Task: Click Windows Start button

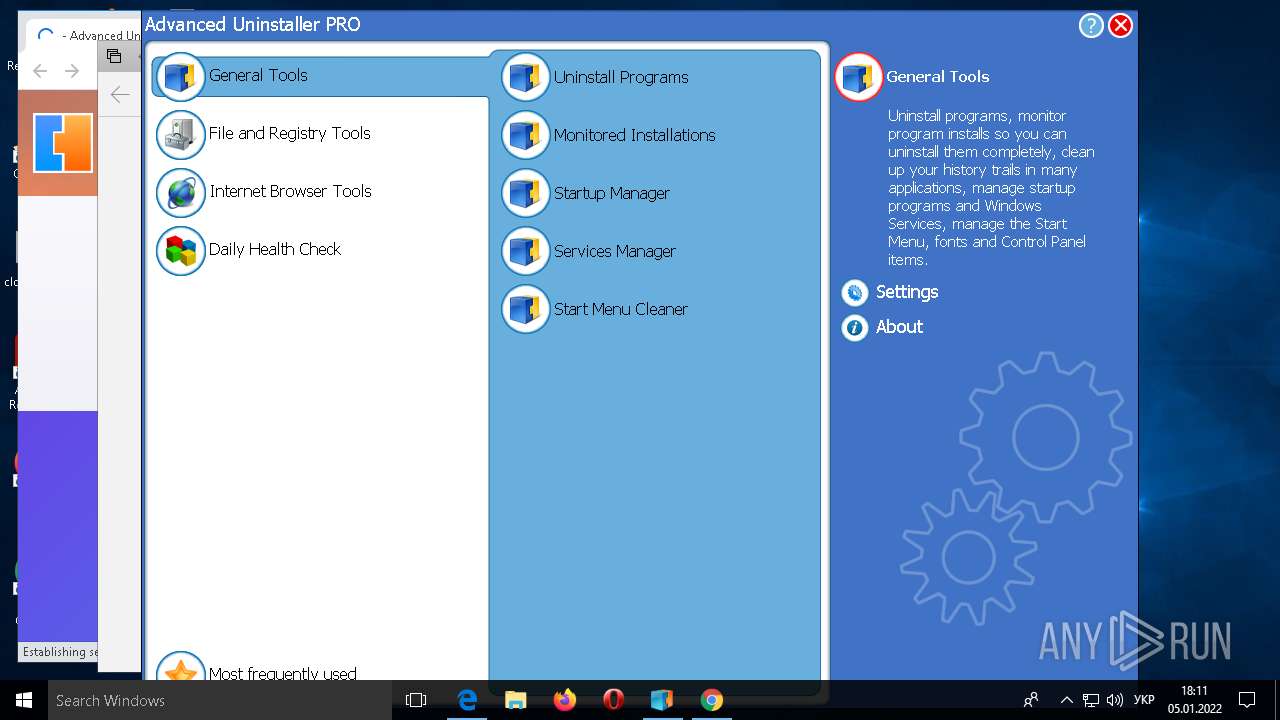Action: pos(24,700)
